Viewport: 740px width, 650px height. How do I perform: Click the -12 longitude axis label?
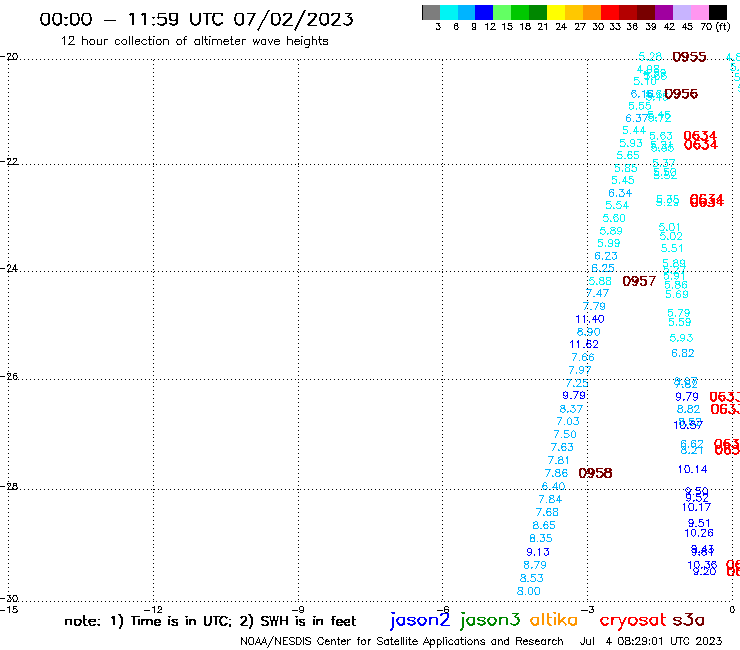[153, 610]
